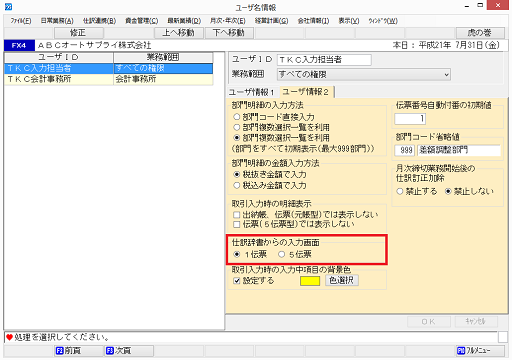Viewport: 512px width, 360px height.
Task: Close the ユーザ名情報 window
Action: (x=498, y=6)
